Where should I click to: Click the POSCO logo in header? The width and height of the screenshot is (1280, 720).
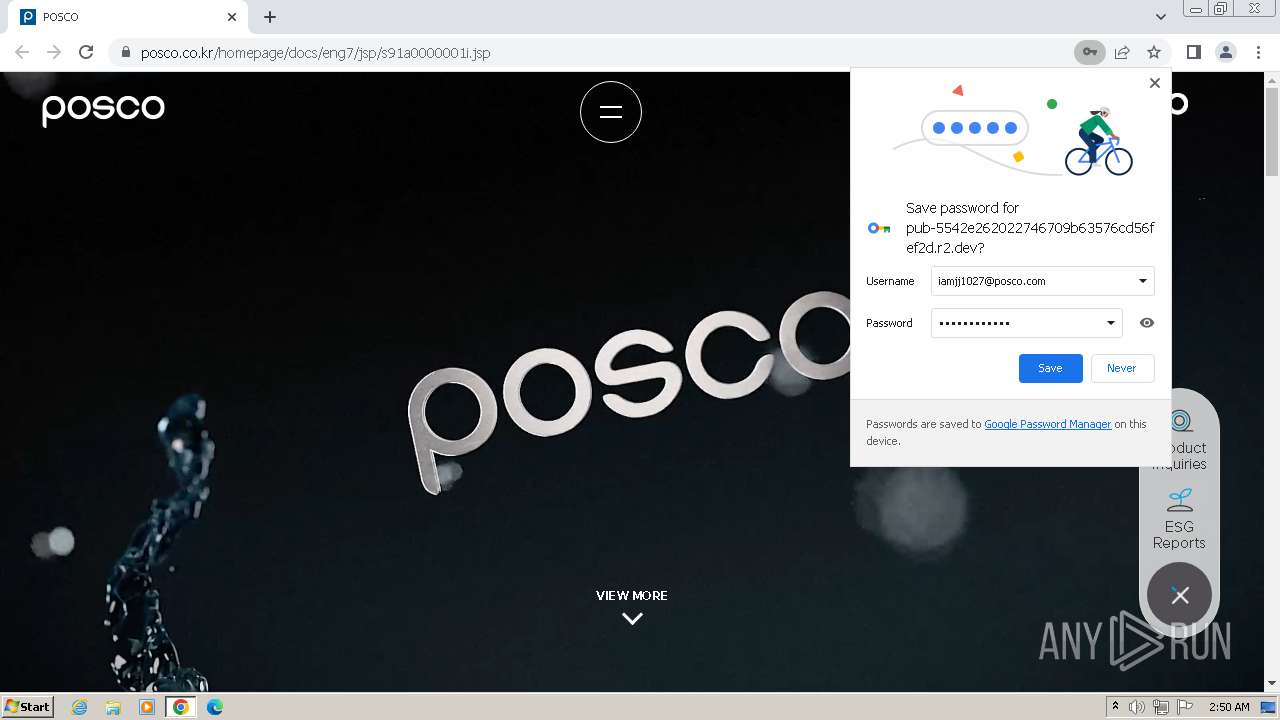(103, 109)
